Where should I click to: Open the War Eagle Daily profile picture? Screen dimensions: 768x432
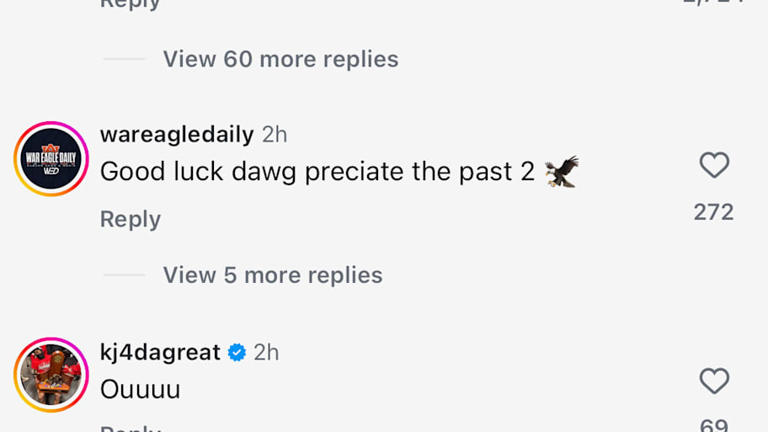pos(52,159)
